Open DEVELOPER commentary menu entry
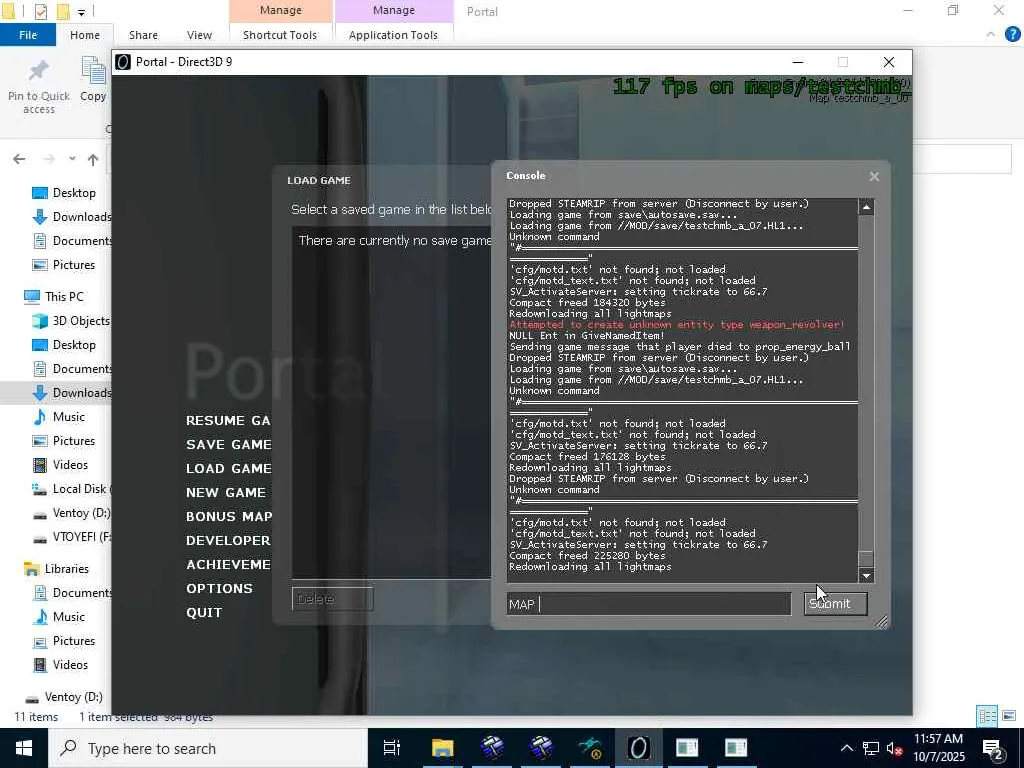Screen dimensions: 1024x768 228,540
